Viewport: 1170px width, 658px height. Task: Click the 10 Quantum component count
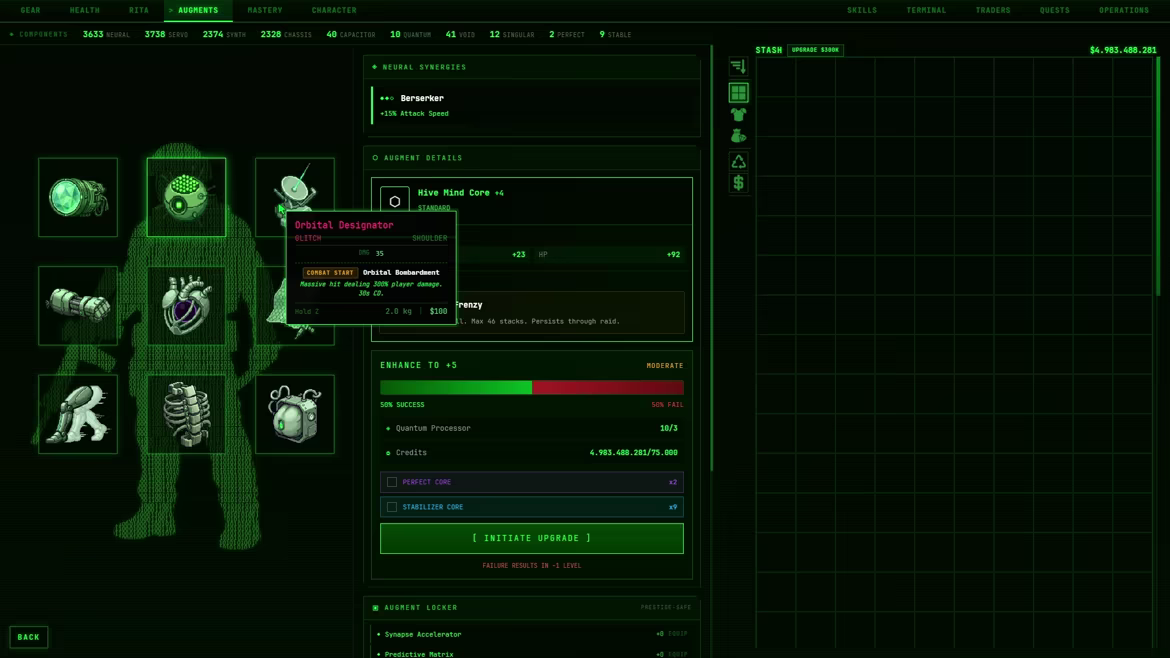point(410,34)
